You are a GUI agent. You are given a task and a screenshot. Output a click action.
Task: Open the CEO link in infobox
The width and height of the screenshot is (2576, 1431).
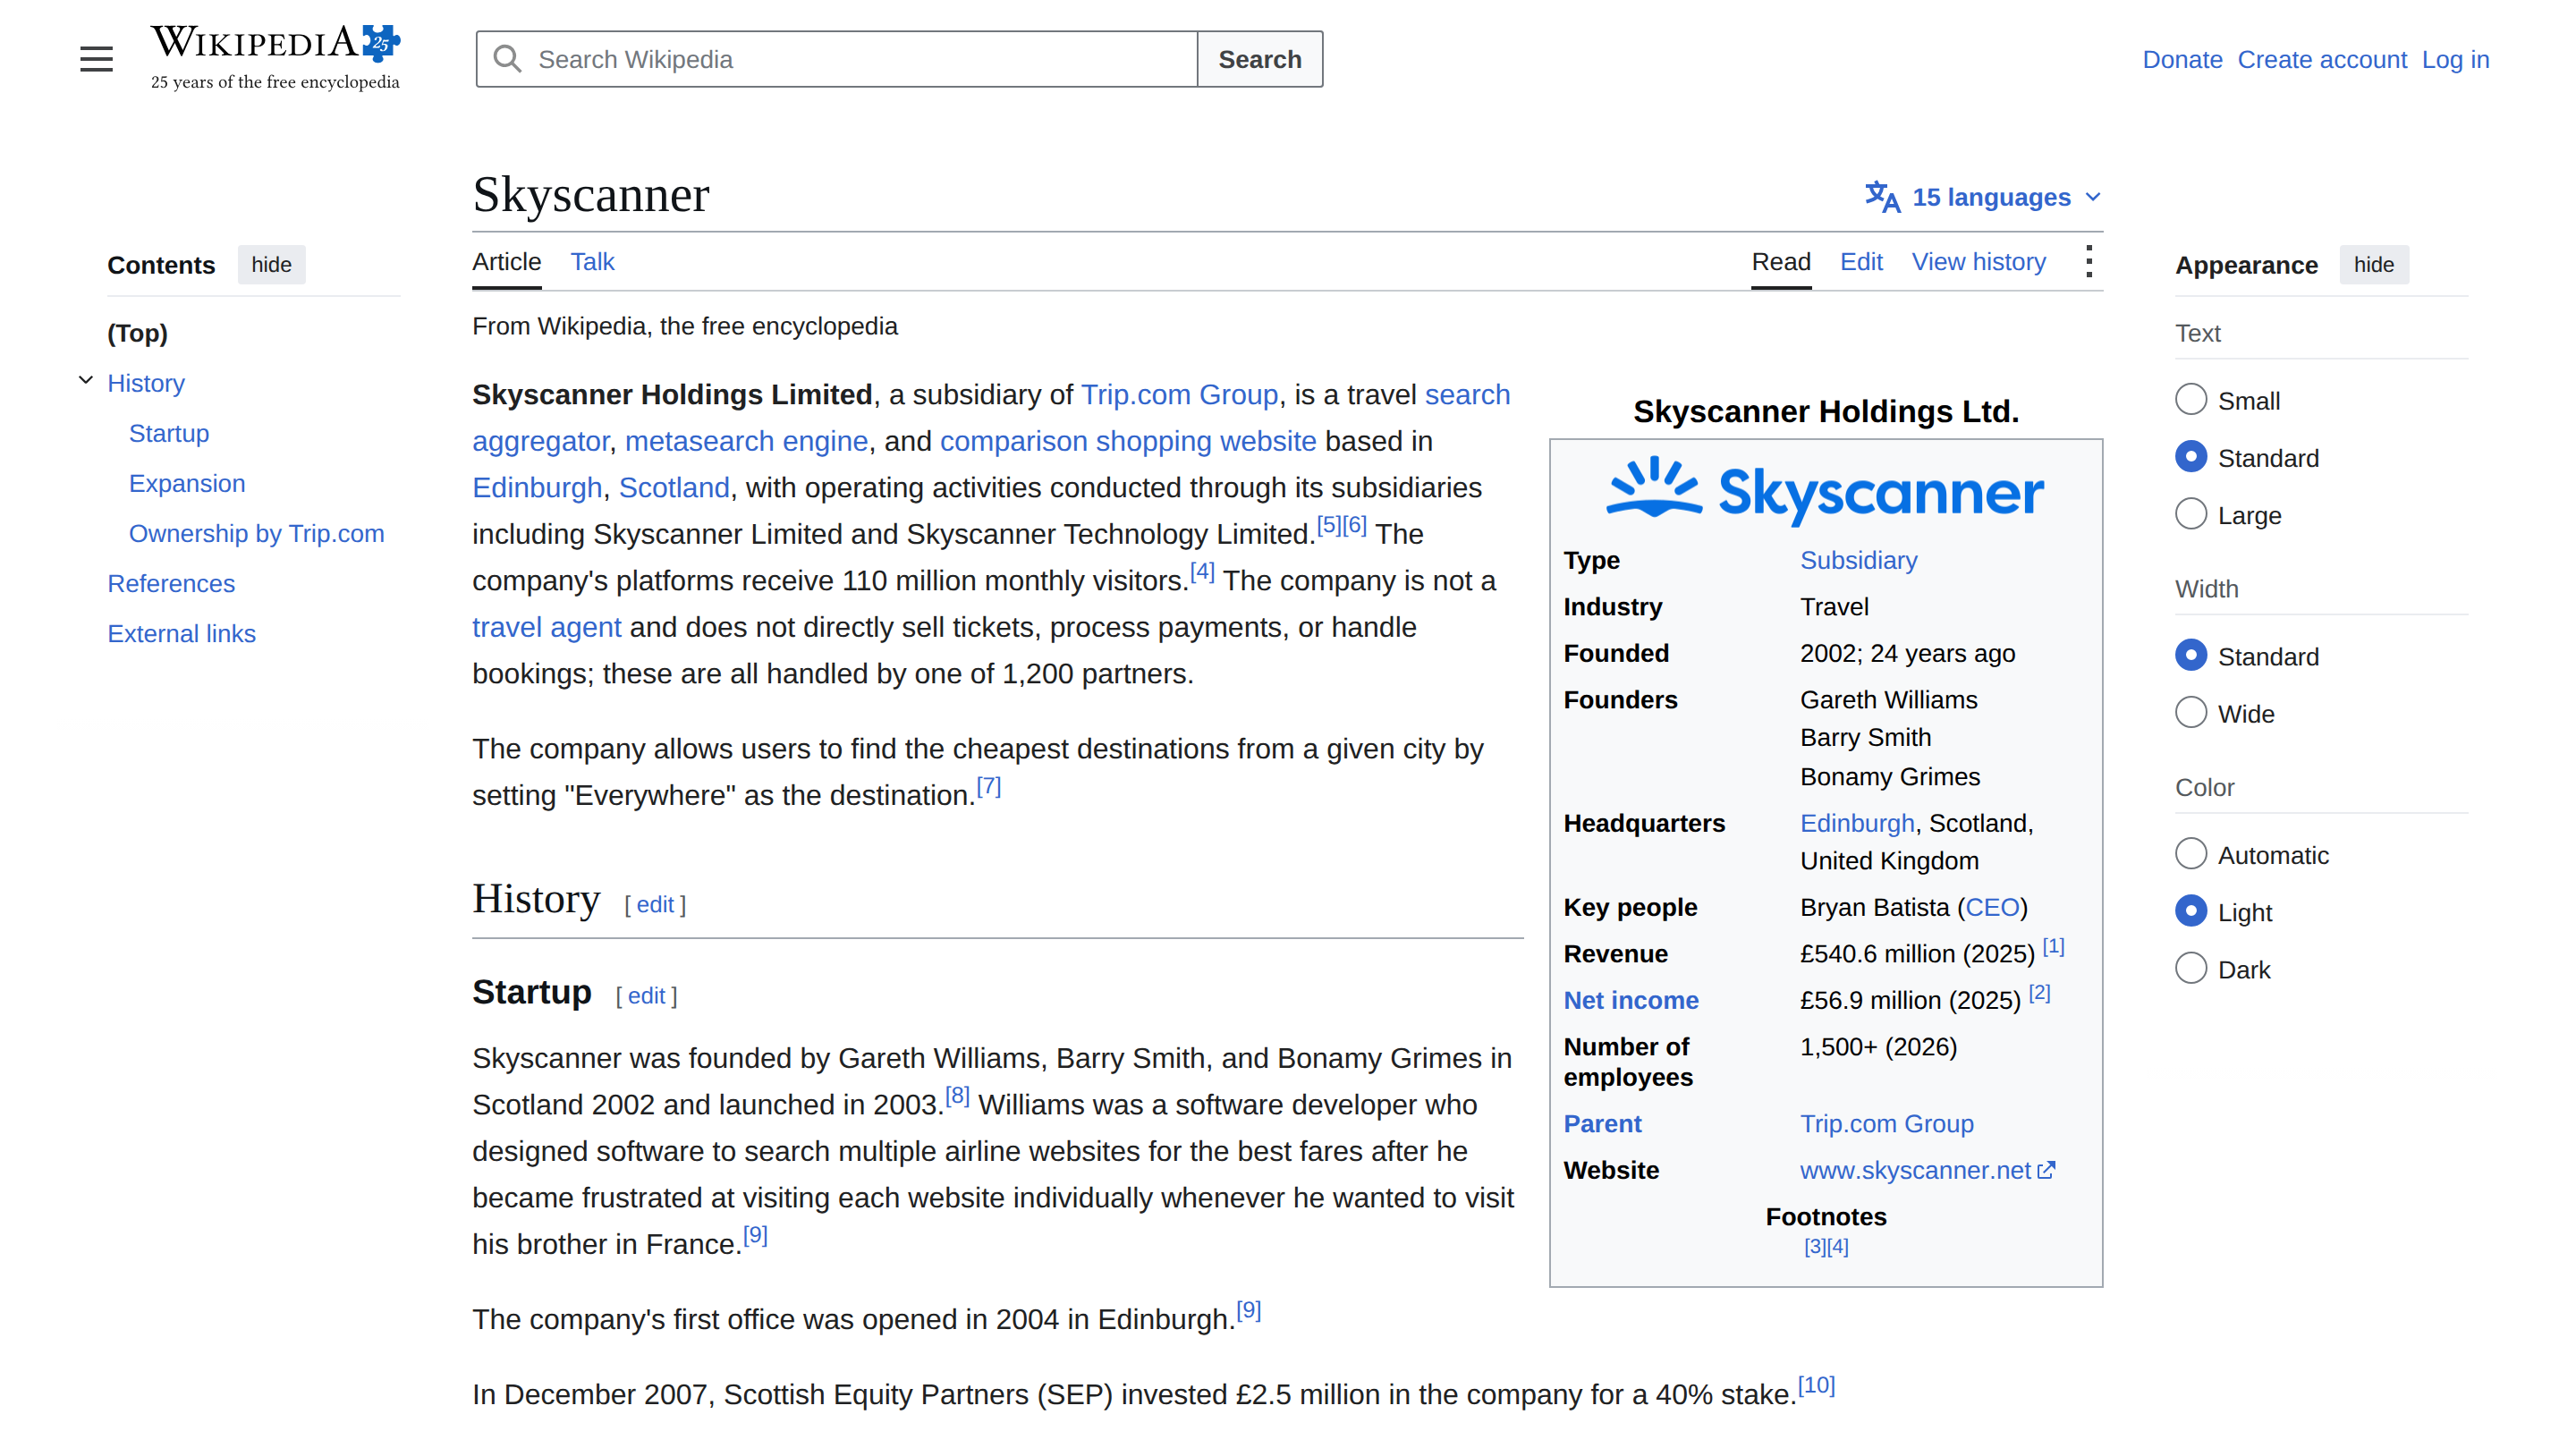coord(1992,907)
